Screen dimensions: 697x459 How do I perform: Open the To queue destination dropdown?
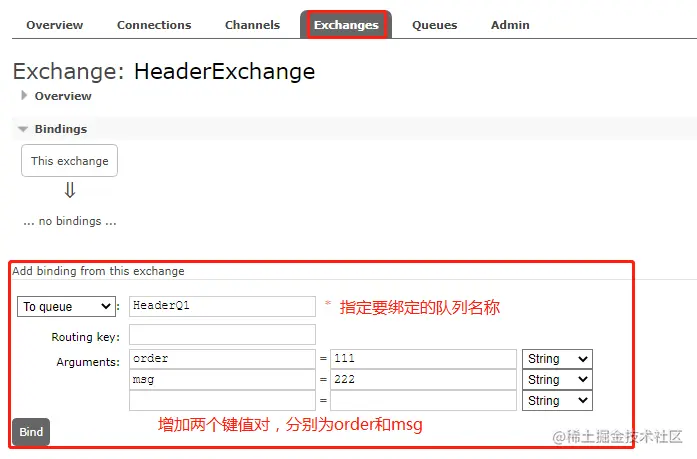66,307
